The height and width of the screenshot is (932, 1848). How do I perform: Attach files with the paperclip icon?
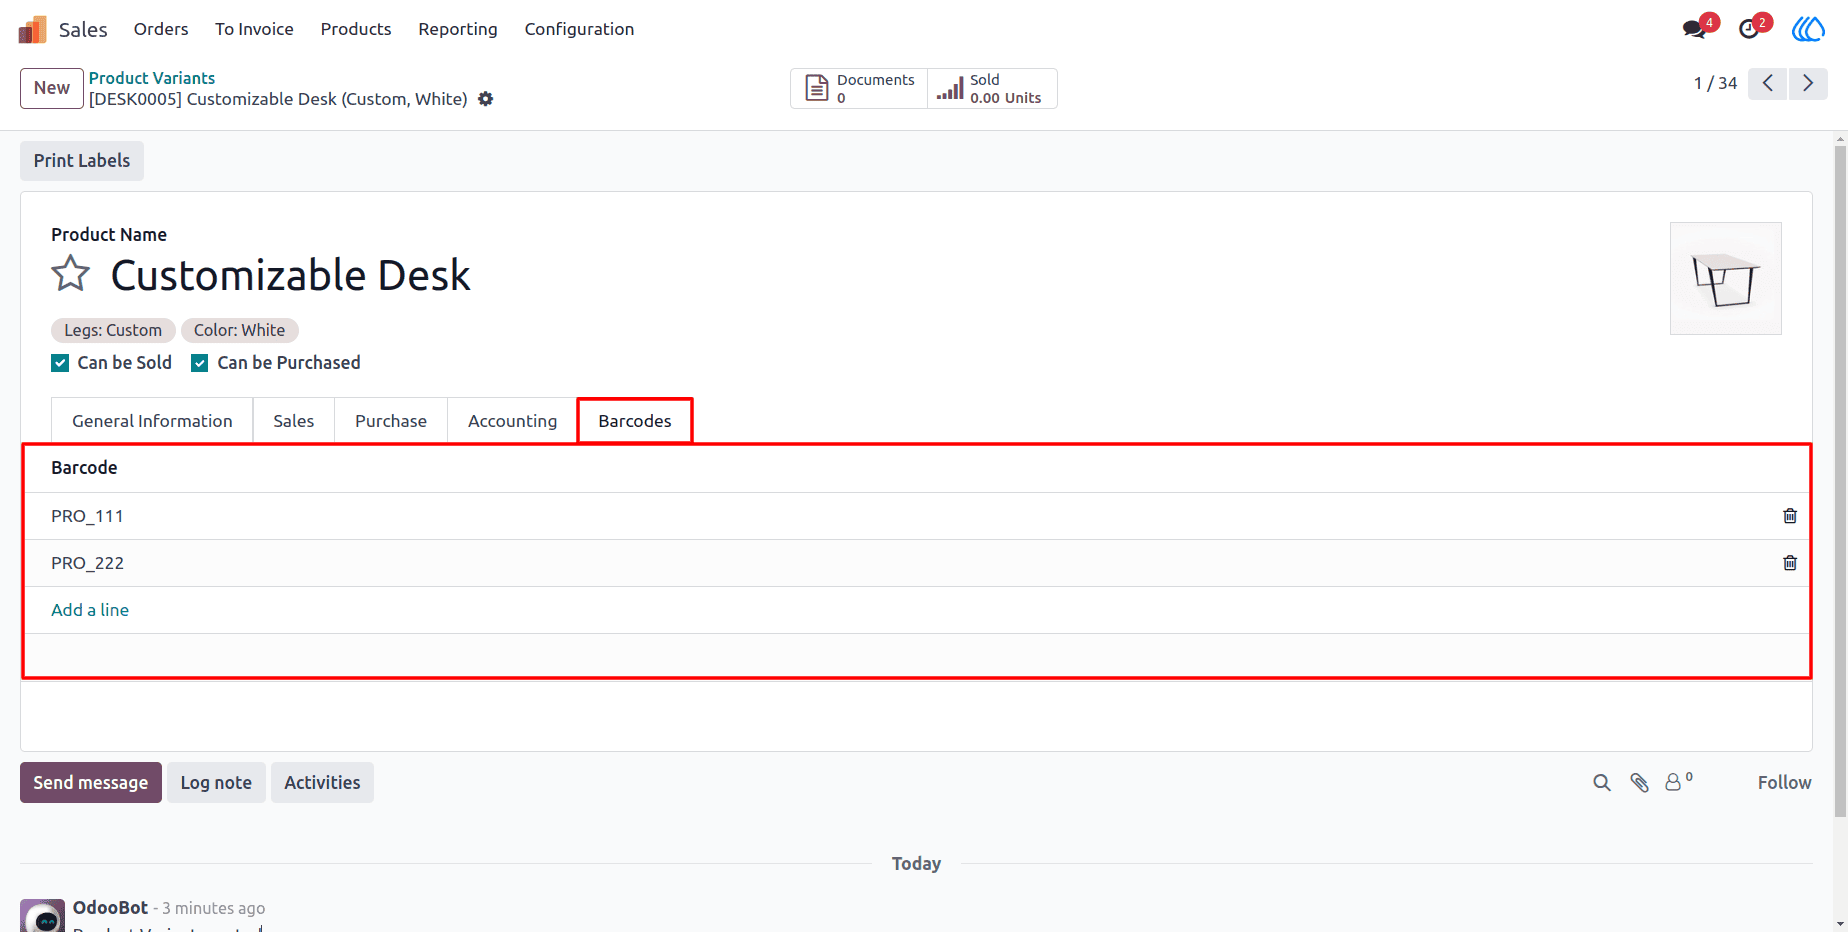tap(1639, 783)
